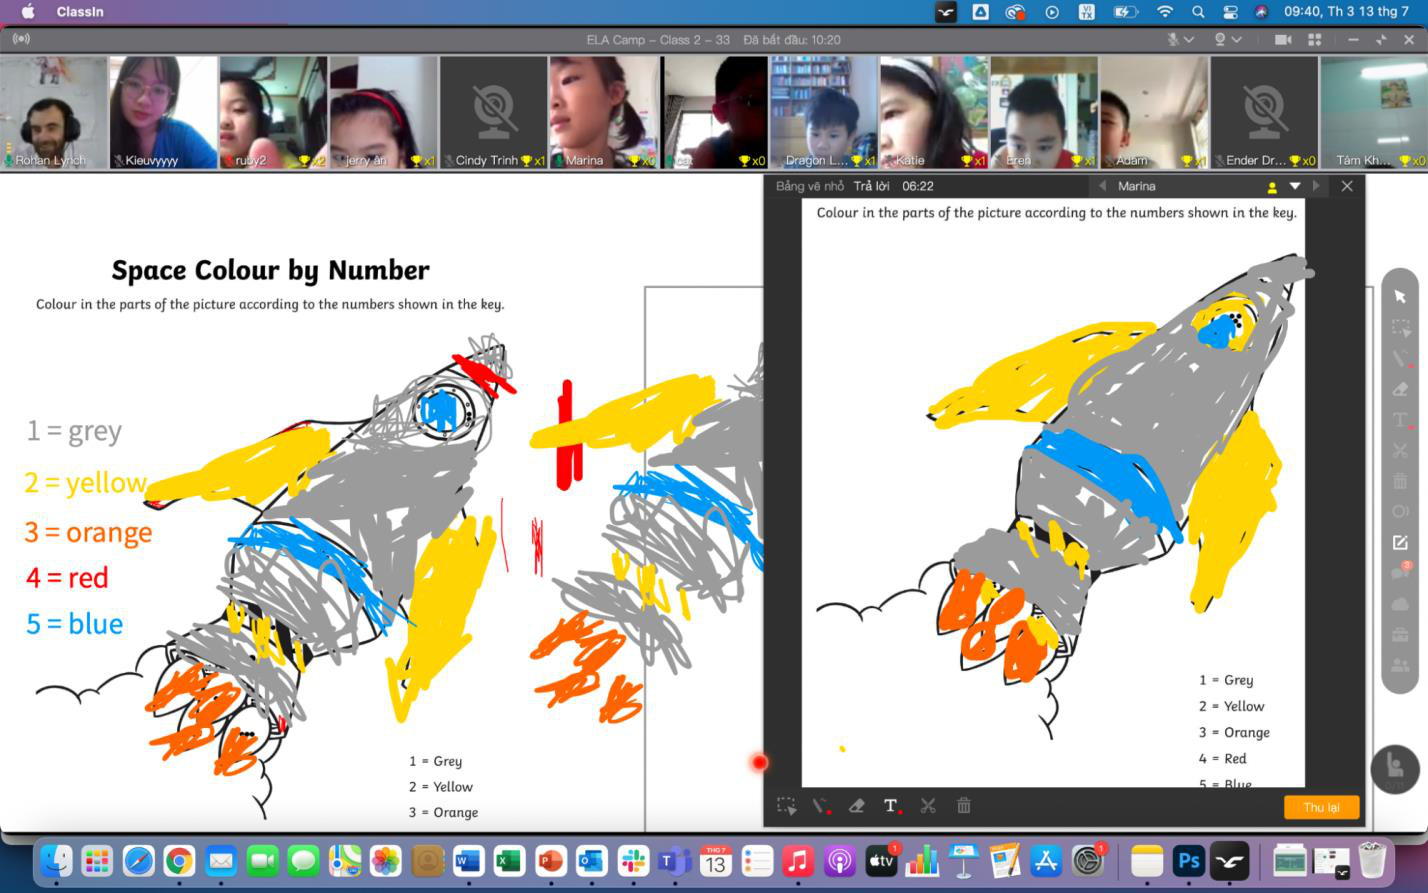Select the eraser tool in small board toolbar
The image size is (1428, 893).
pos(856,806)
